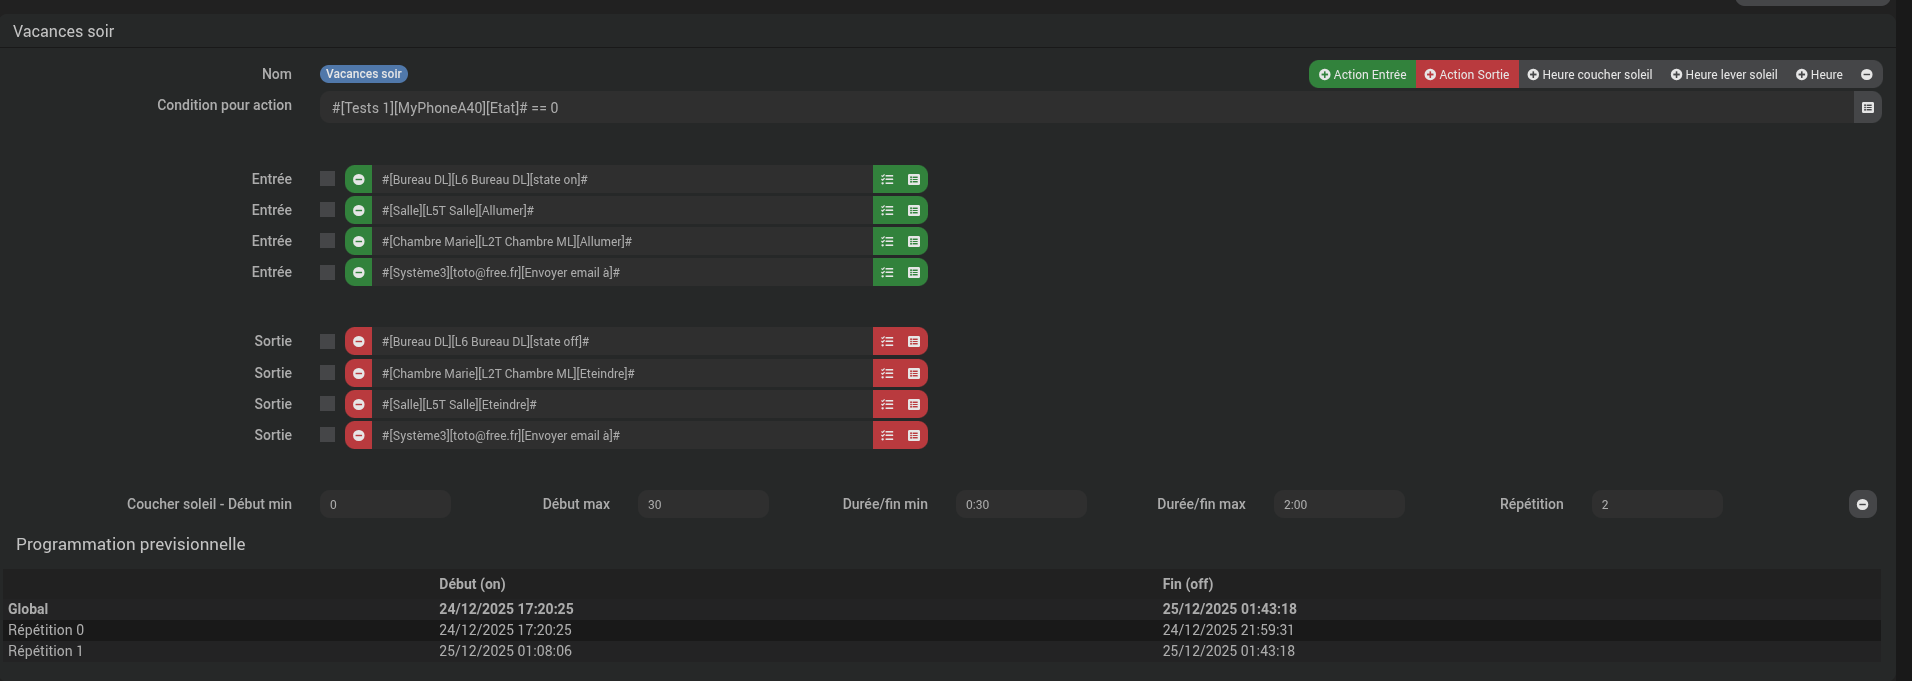The height and width of the screenshot is (681, 1912).
Task: Click the Vacances soir section header
Action: pyautogui.click(x=64, y=31)
